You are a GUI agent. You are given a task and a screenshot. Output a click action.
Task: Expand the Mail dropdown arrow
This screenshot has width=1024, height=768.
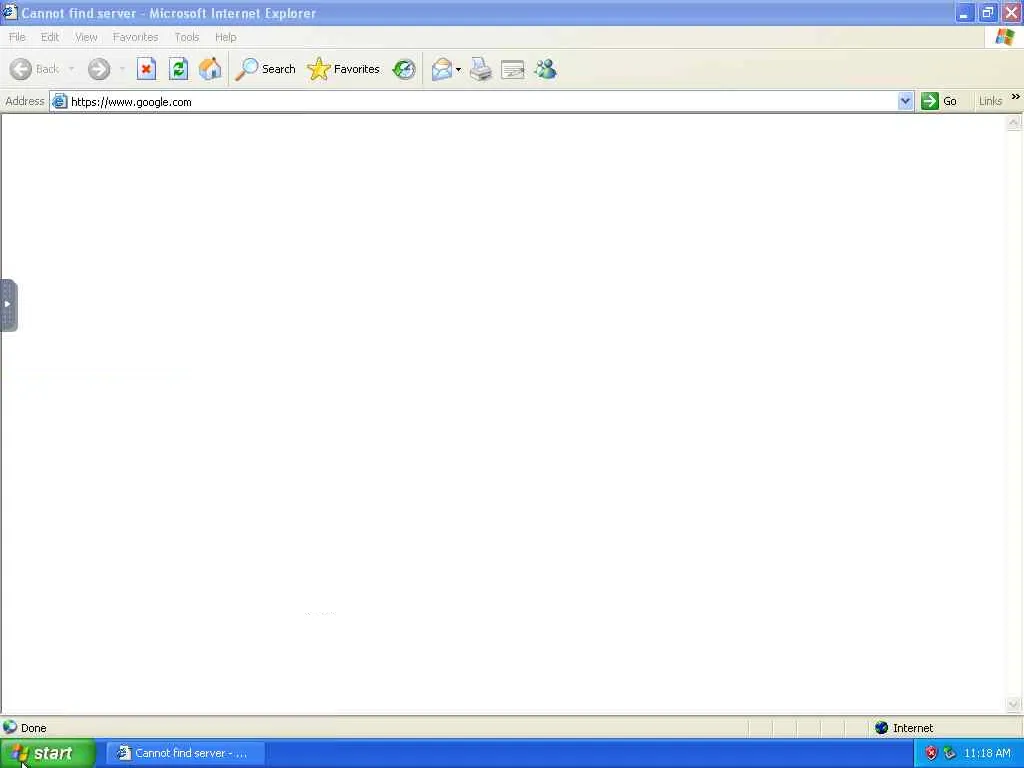coord(458,69)
